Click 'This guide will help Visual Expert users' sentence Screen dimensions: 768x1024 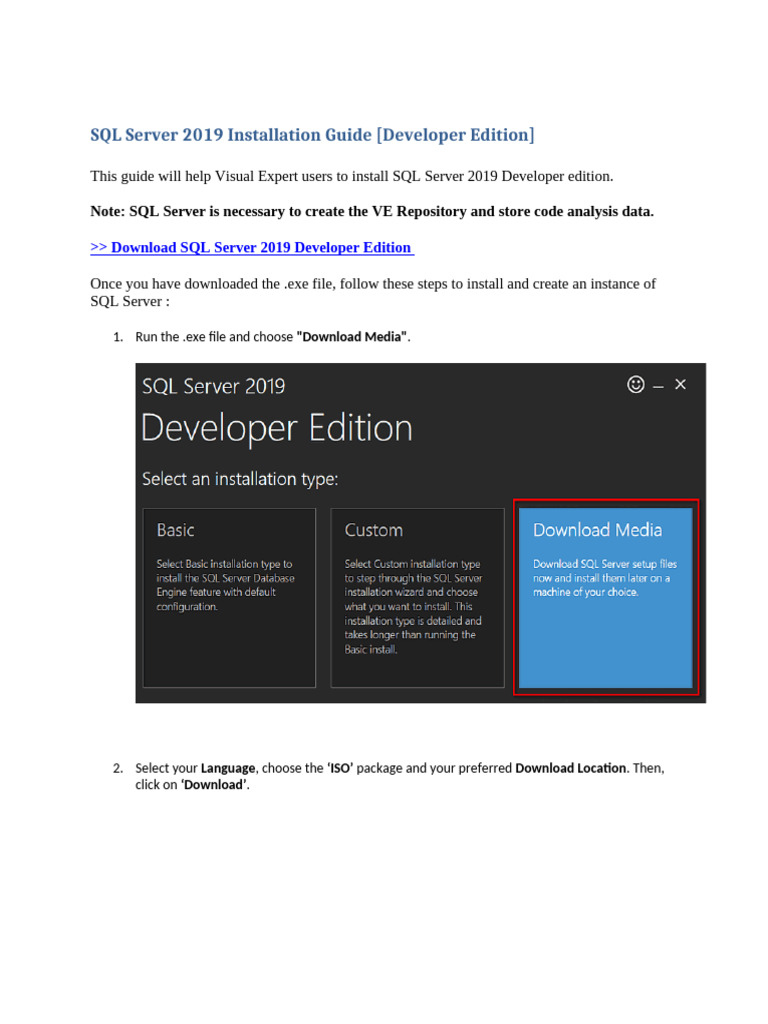pyautogui.click(x=351, y=176)
